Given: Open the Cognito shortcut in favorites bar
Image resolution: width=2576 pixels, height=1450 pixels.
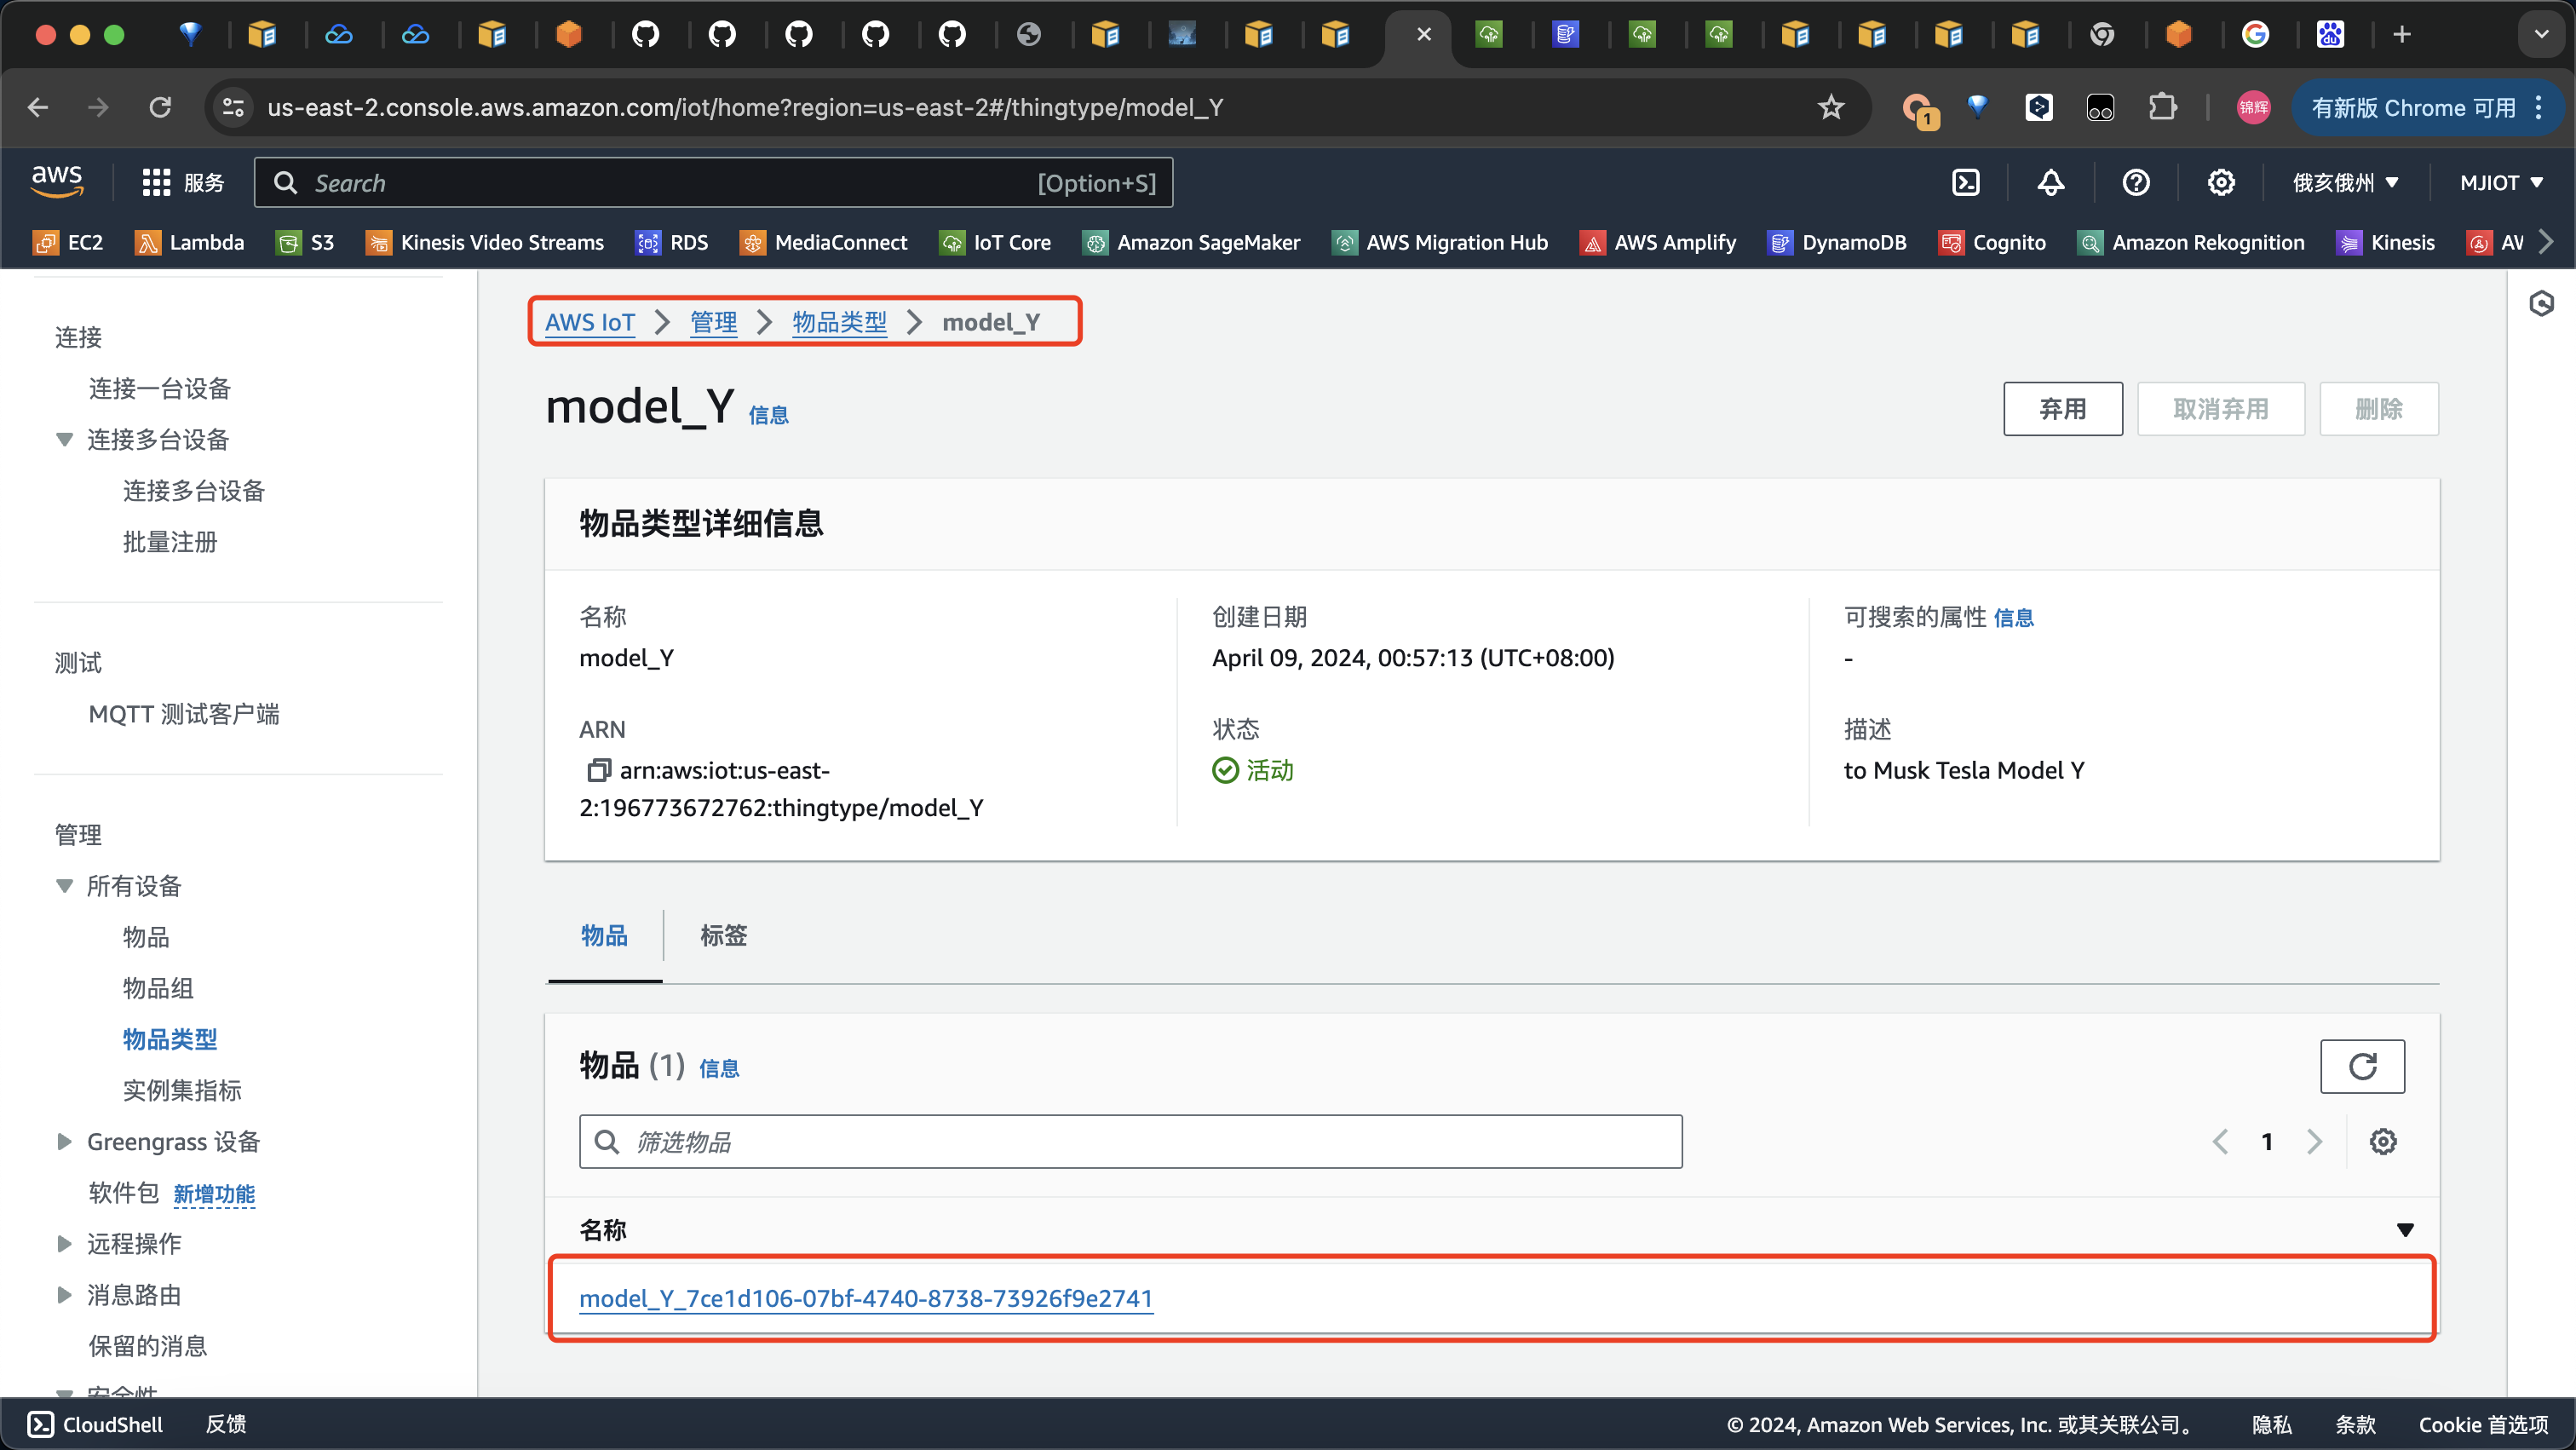Looking at the screenshot, I should pyautogui.click(x=1992, y=242).
